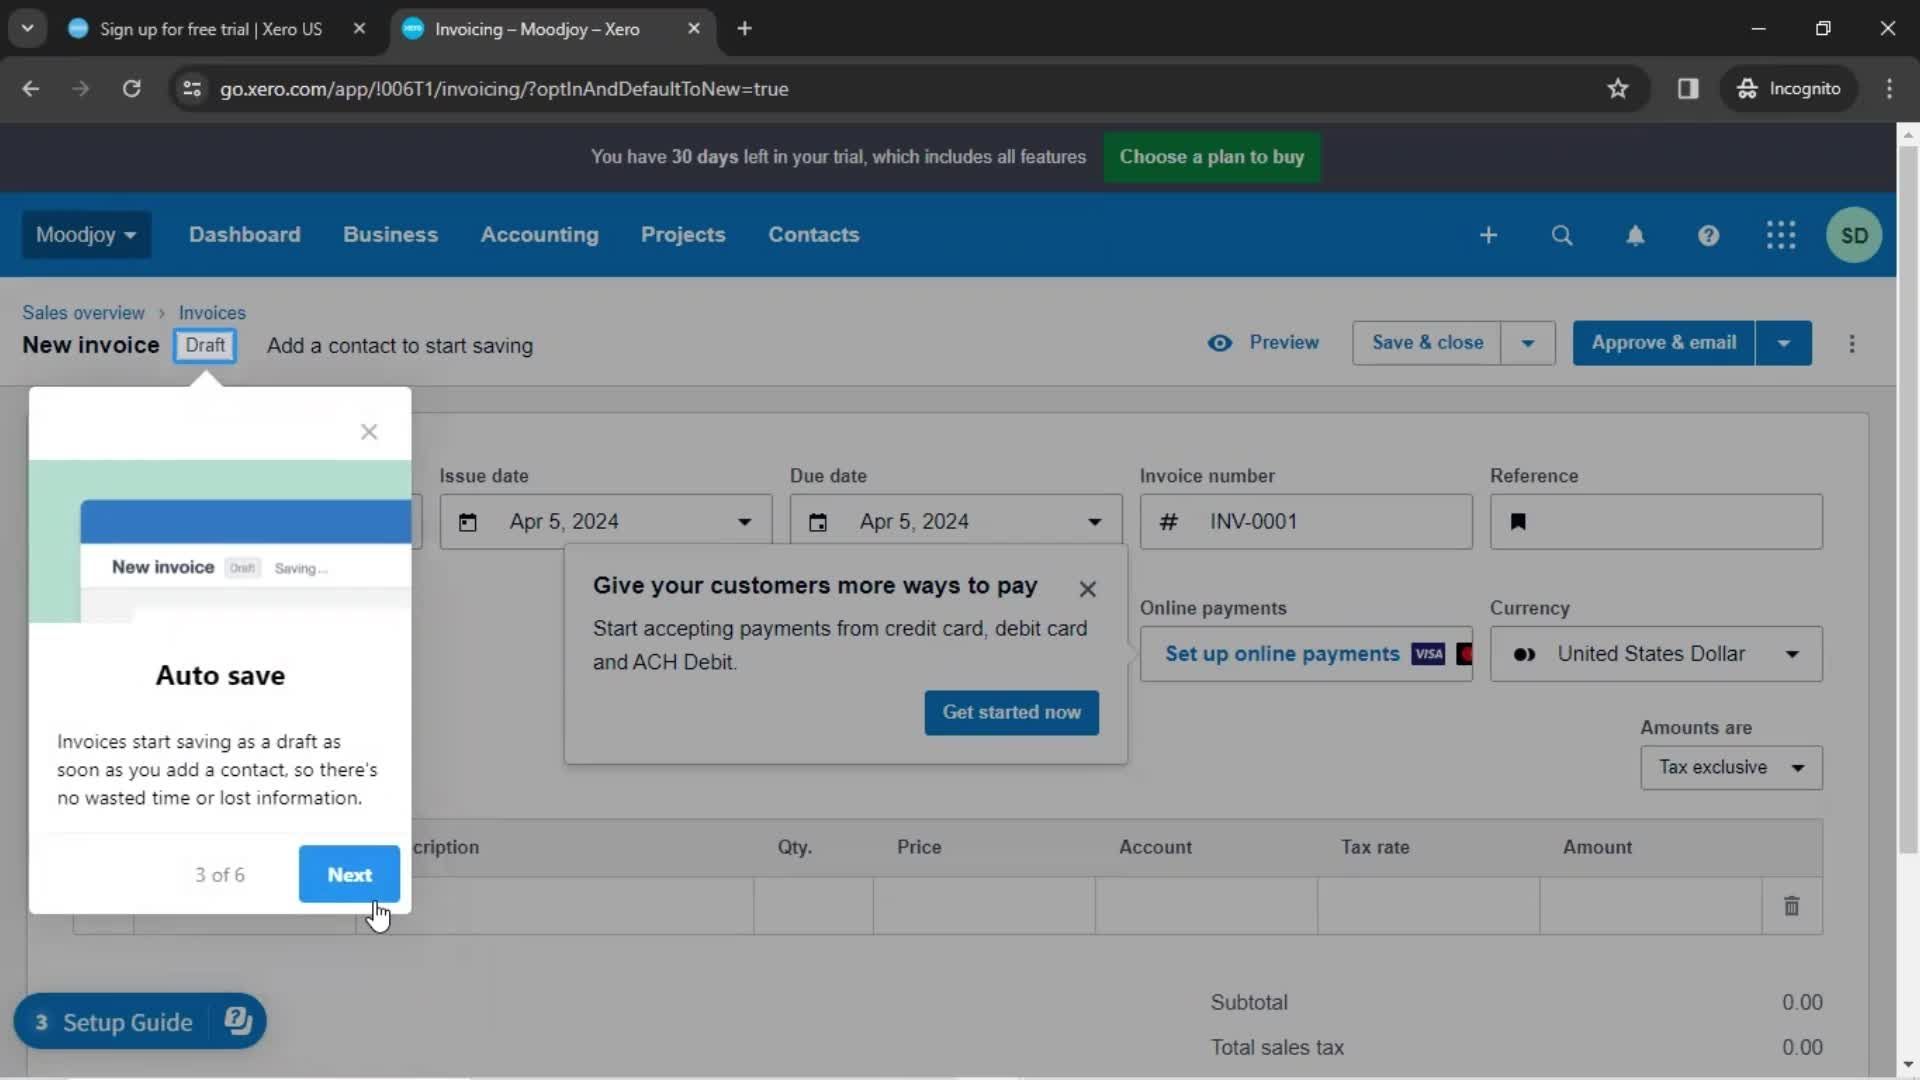Open a new browser tab
This screenshot has height=1080, width=1920.
point(744,29)
